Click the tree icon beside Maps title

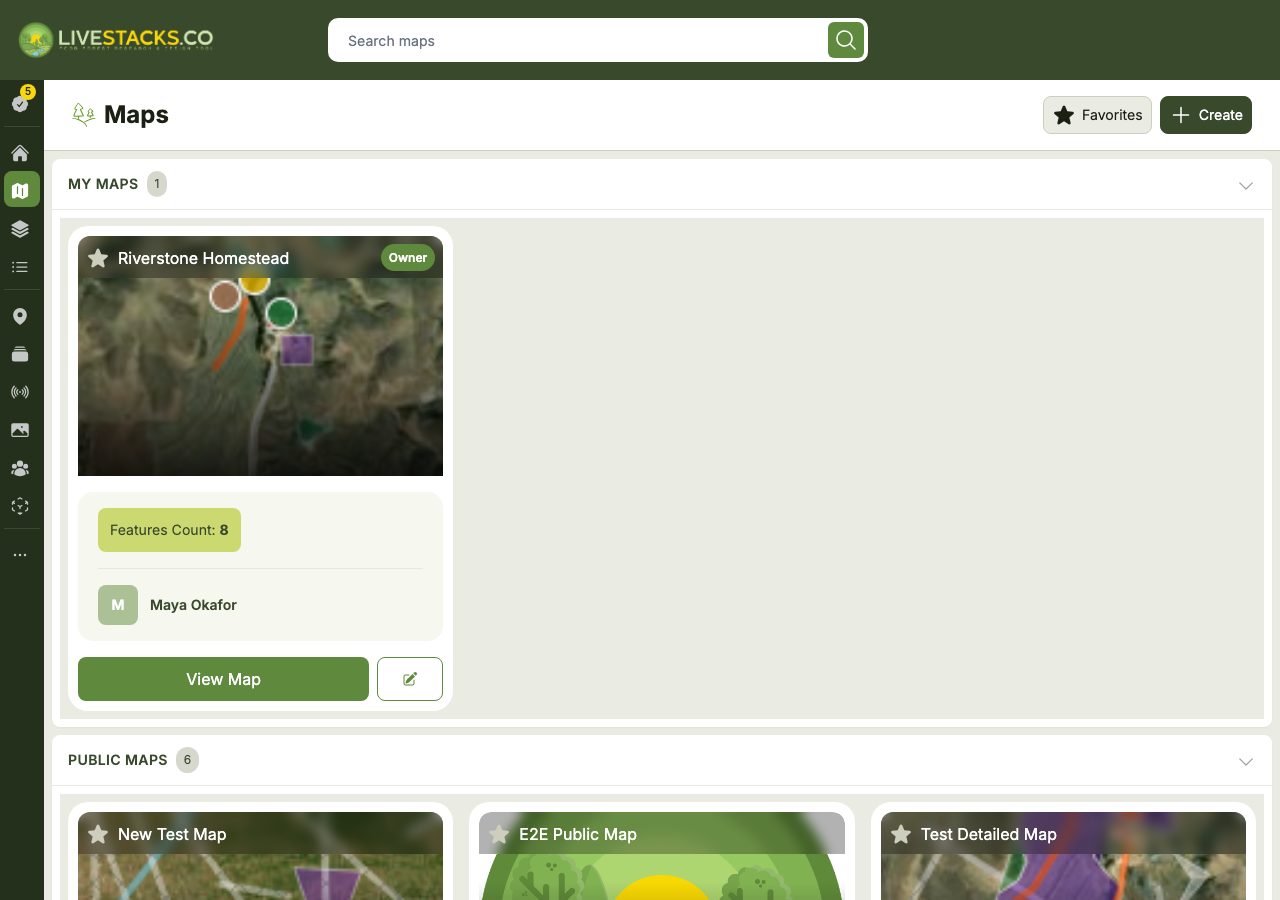point(84,115)
